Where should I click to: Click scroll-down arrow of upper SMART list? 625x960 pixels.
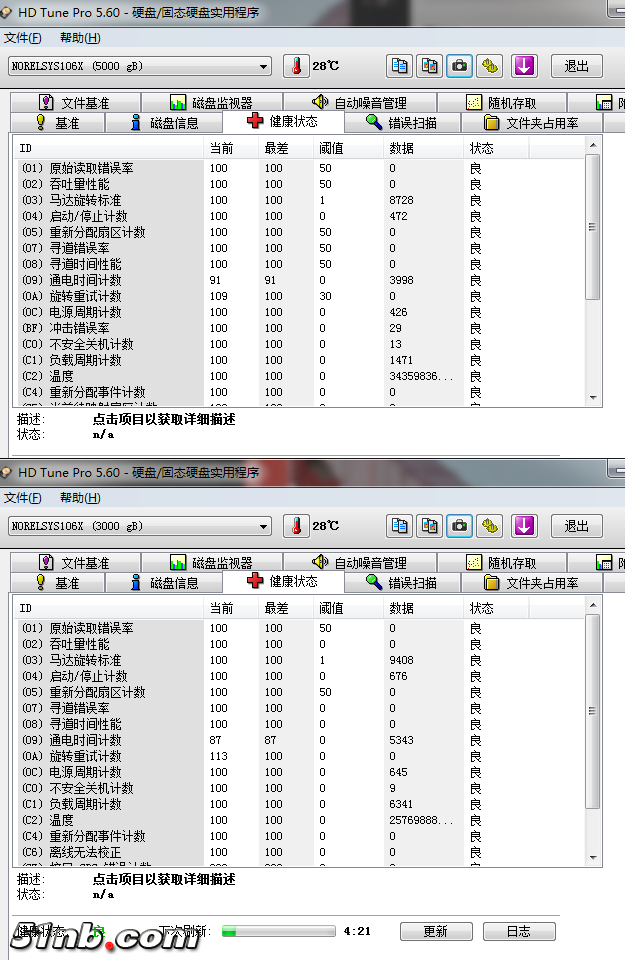[x=593, y=398]
